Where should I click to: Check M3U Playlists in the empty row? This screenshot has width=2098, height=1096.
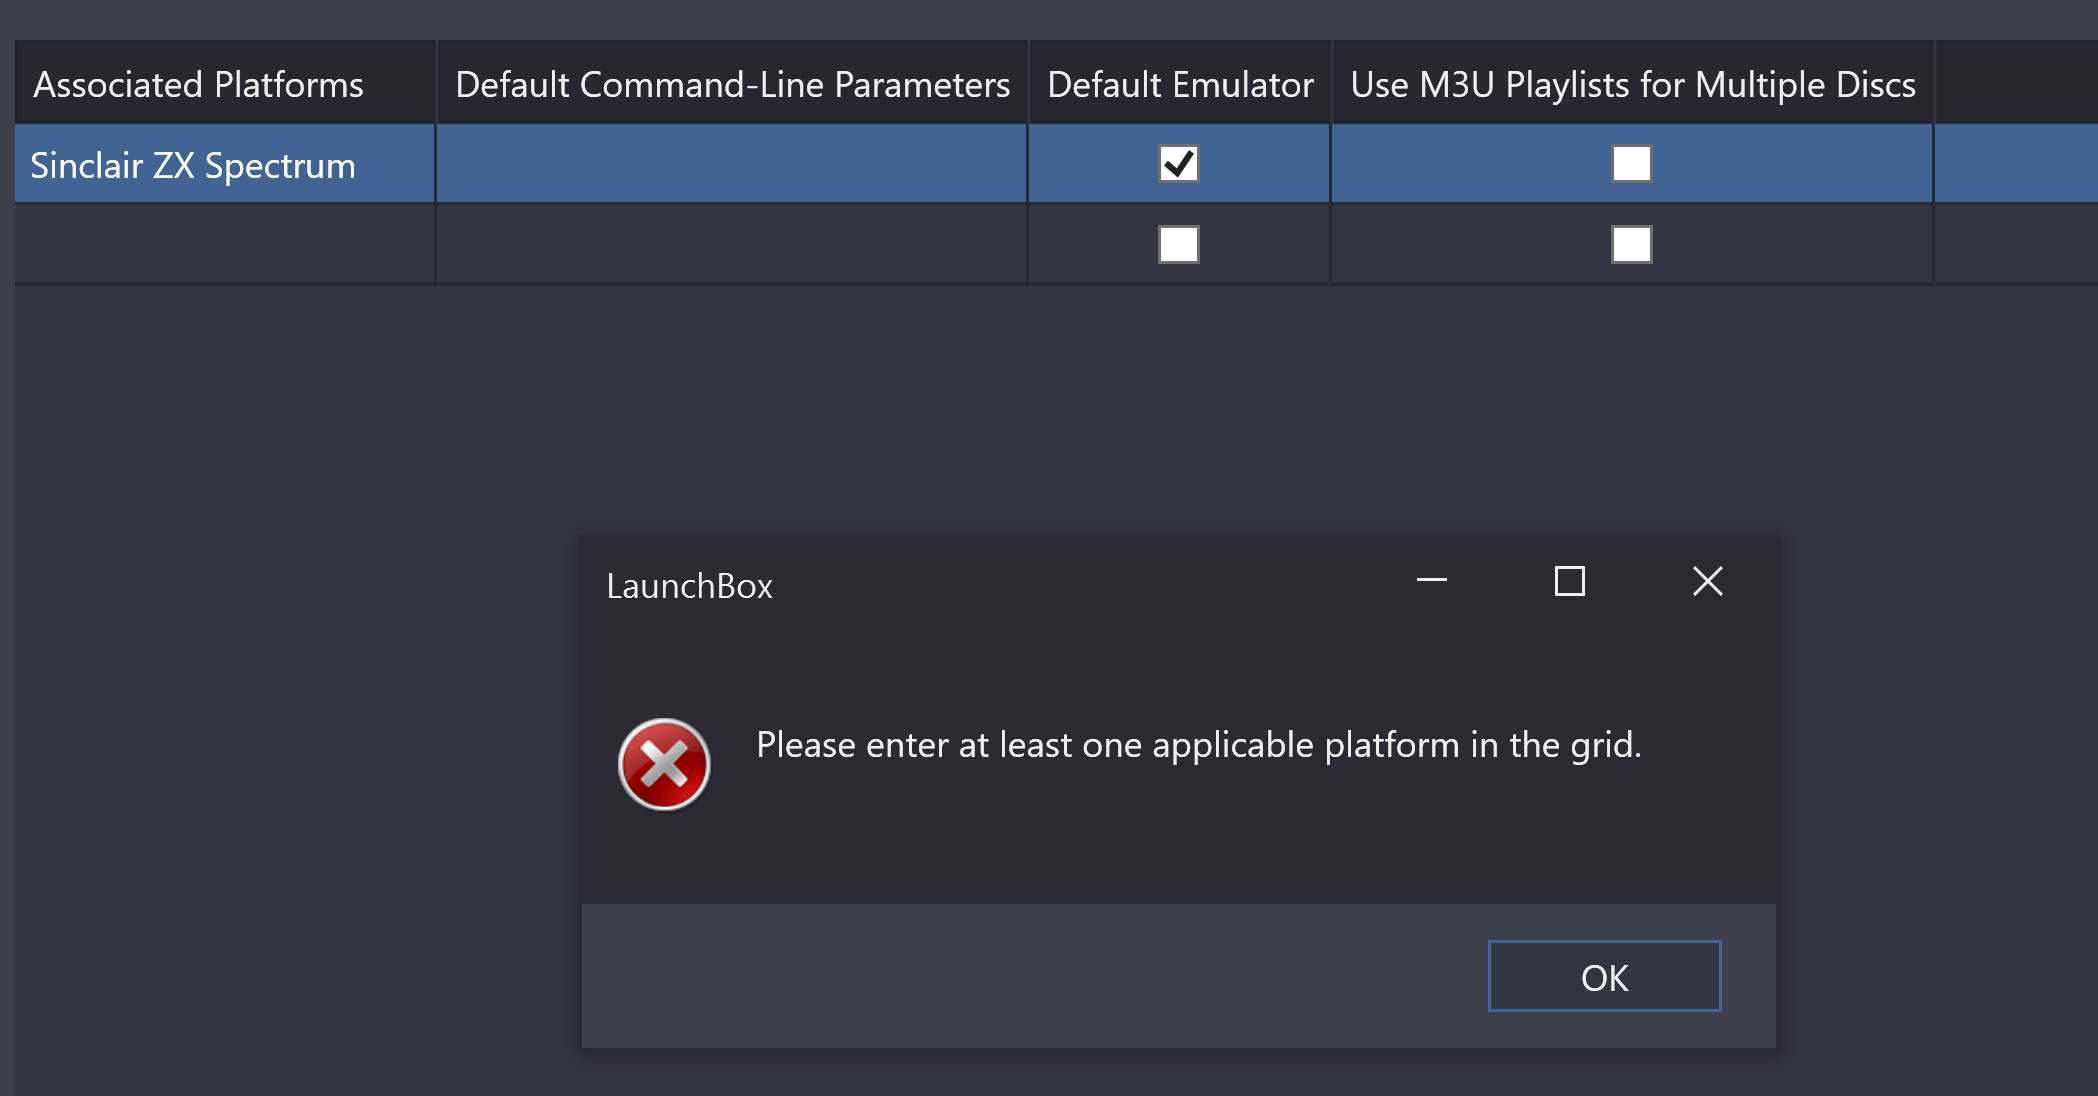point(1631,244)
